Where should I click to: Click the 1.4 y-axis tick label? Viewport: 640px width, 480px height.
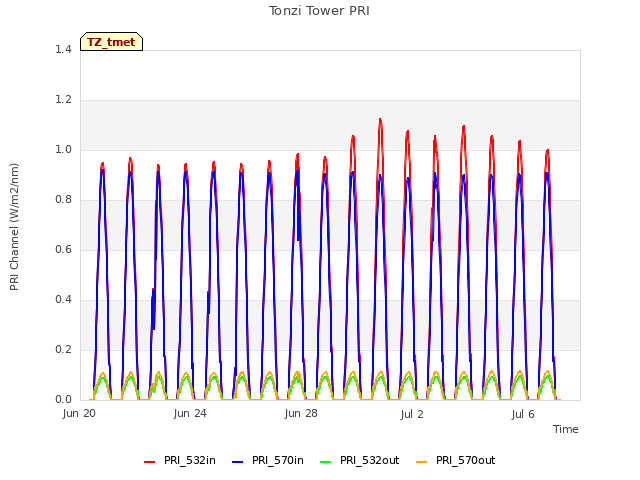(x=63, y=49)
